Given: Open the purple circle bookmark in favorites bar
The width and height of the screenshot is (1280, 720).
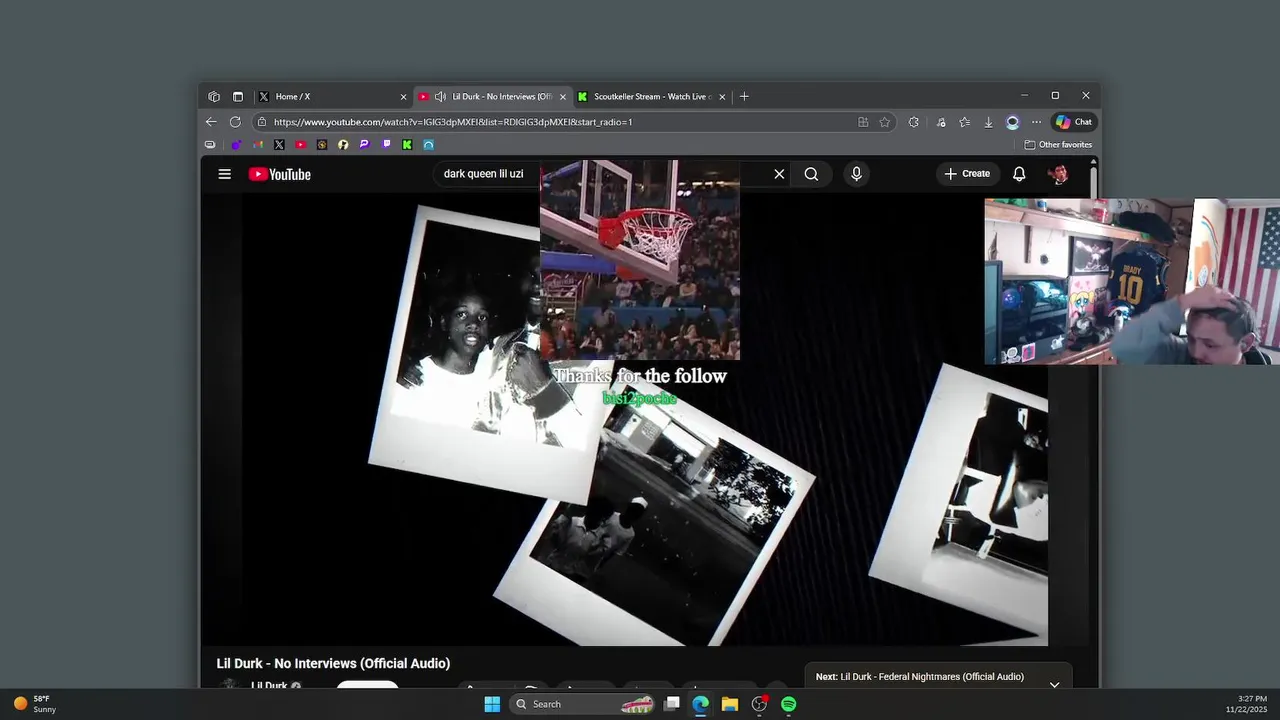Looking at the screenshot, I should pos(236,145).
